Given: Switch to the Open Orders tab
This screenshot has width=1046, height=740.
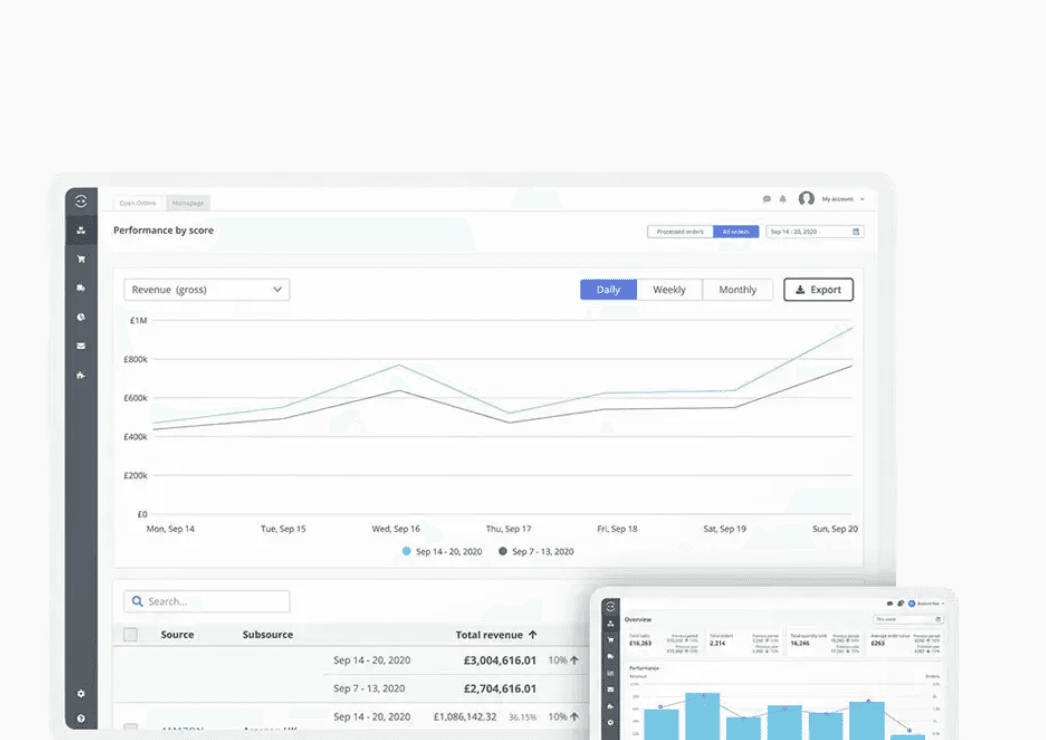Looking at the screenshot, I should click(x=138, y=203).
